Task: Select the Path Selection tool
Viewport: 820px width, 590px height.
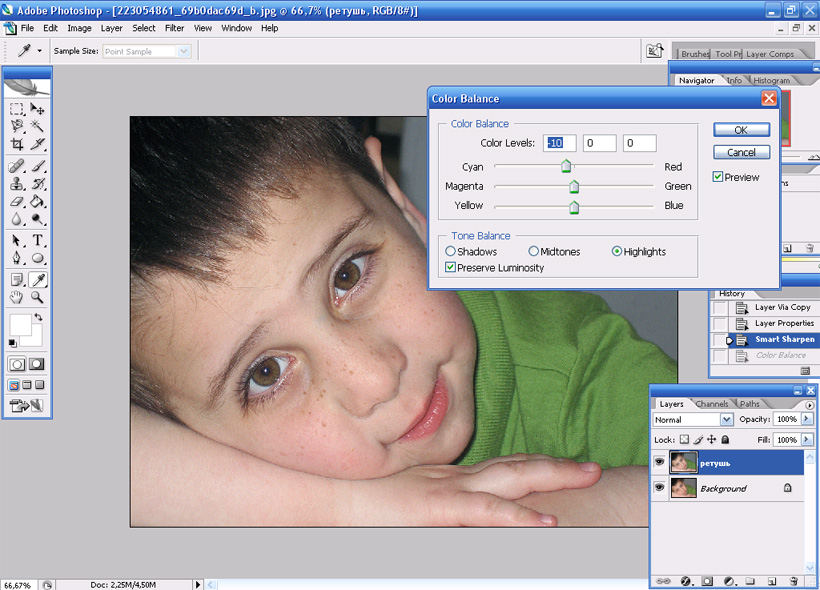Action: click(17, 241)
